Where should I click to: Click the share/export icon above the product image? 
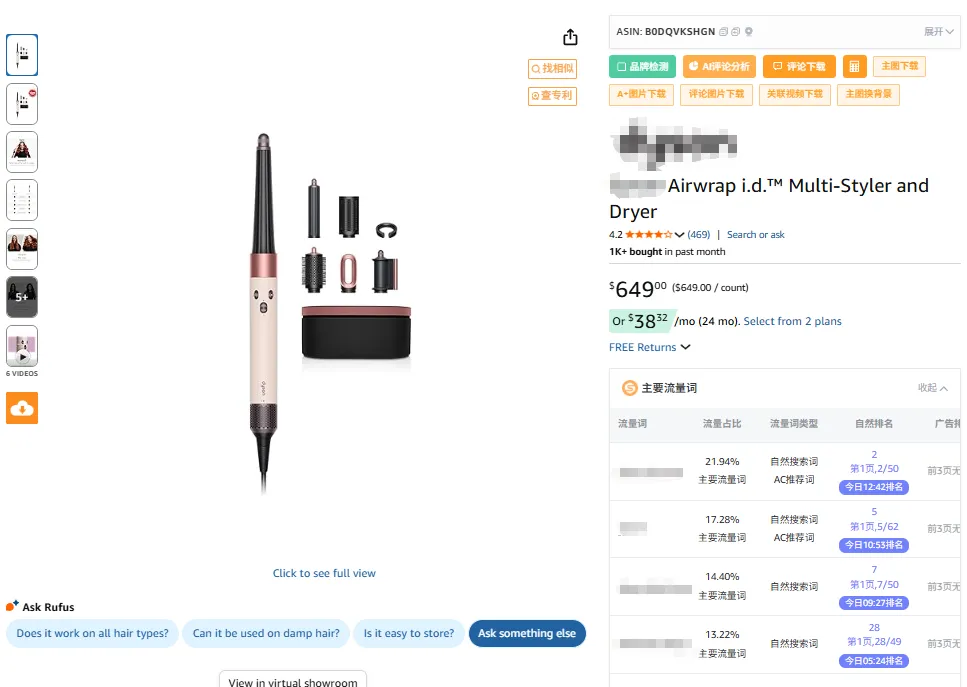tap(569, 36)
